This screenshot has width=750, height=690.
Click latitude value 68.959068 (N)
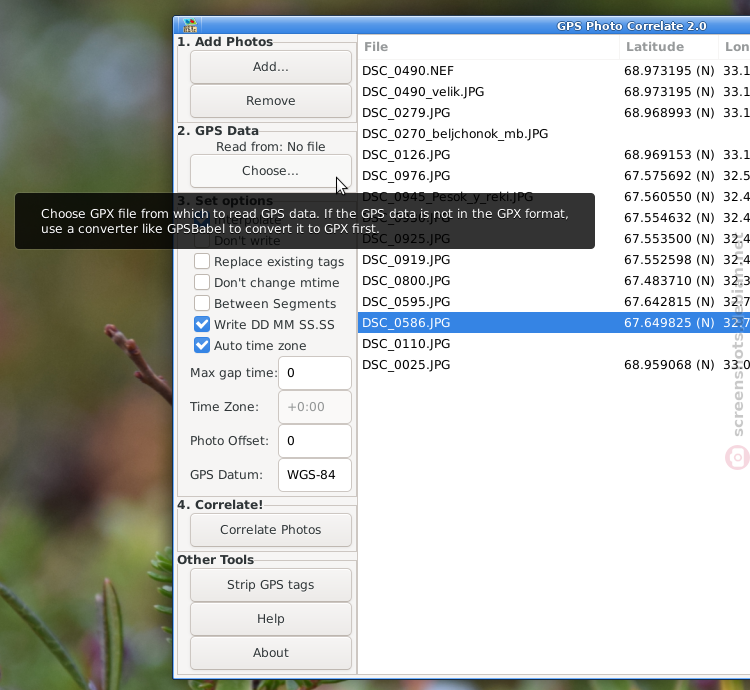pyautogui.click(x=669, y=365)
